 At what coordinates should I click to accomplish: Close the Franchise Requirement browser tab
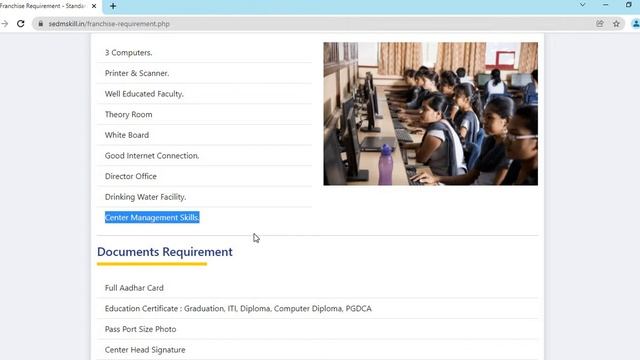[94, 6]
